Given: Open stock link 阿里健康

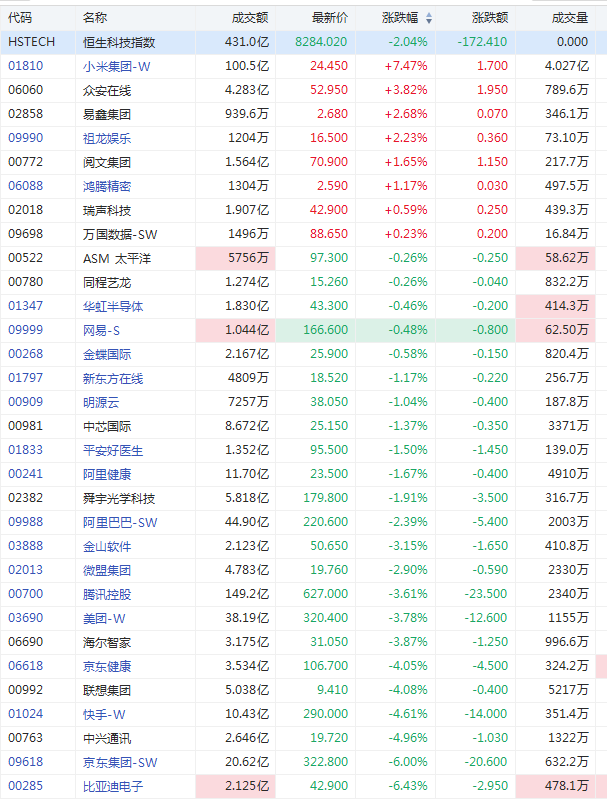Looking at the screenshot, I should tap(107, 474).
